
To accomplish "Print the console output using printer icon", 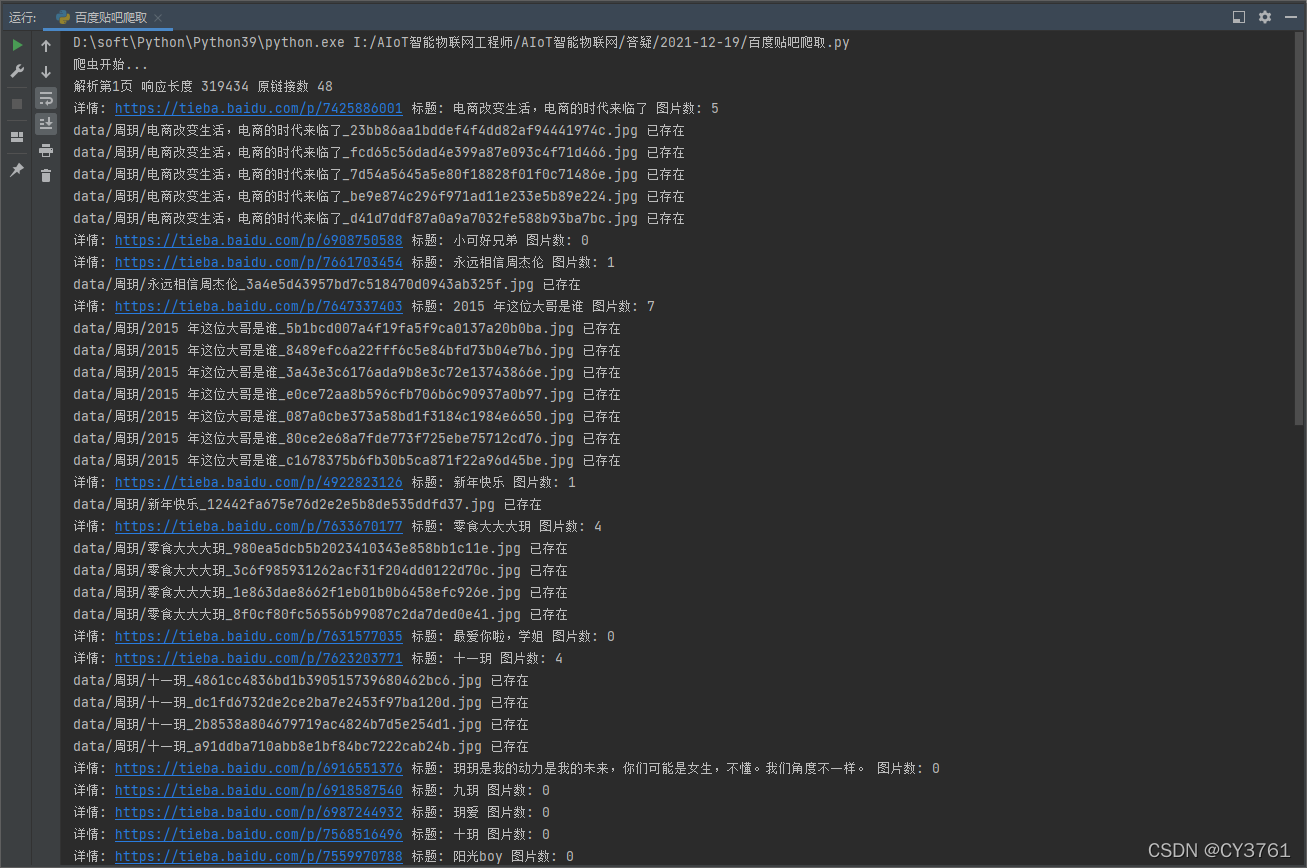I will (x=46, y=150).
